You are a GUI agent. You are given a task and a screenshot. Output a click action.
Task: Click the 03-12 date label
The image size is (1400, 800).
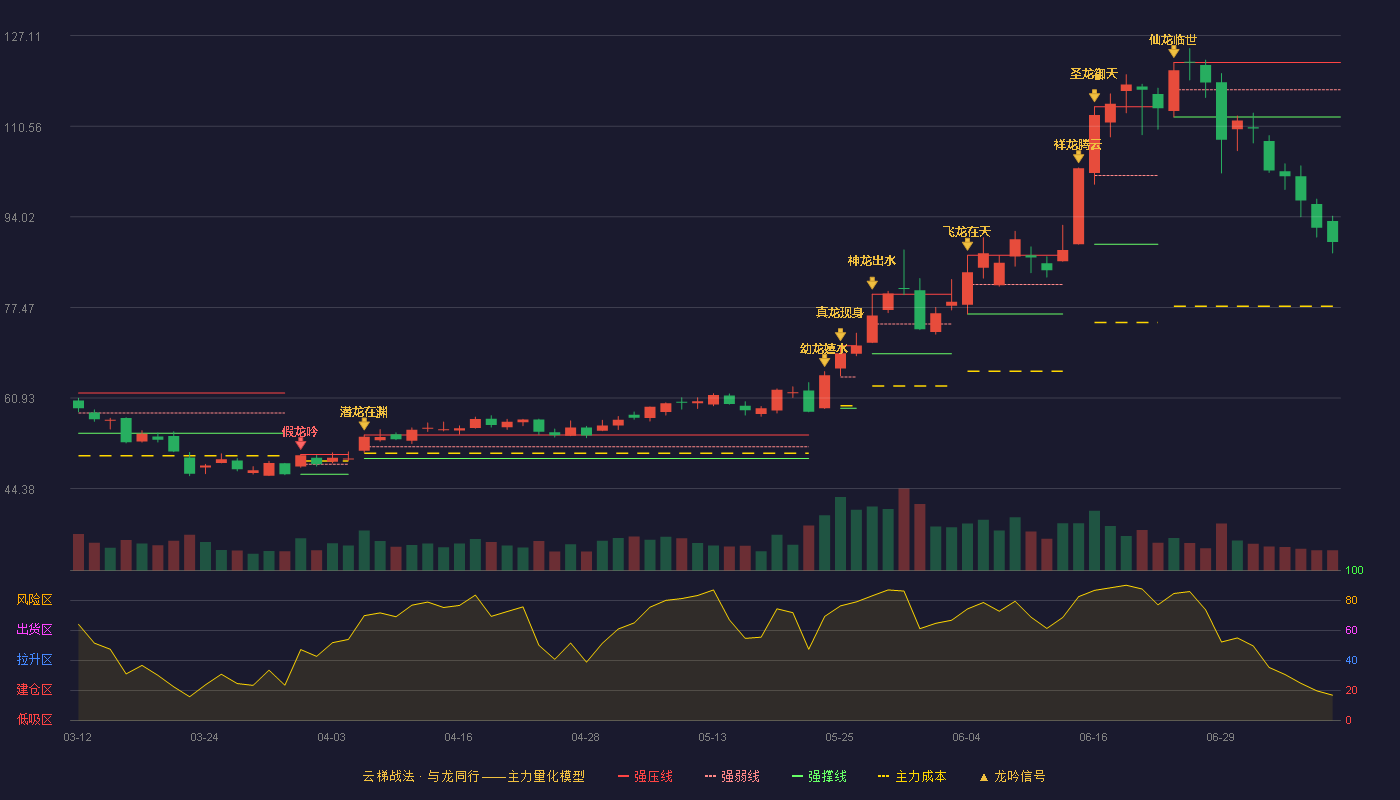(x=78, y=737)
